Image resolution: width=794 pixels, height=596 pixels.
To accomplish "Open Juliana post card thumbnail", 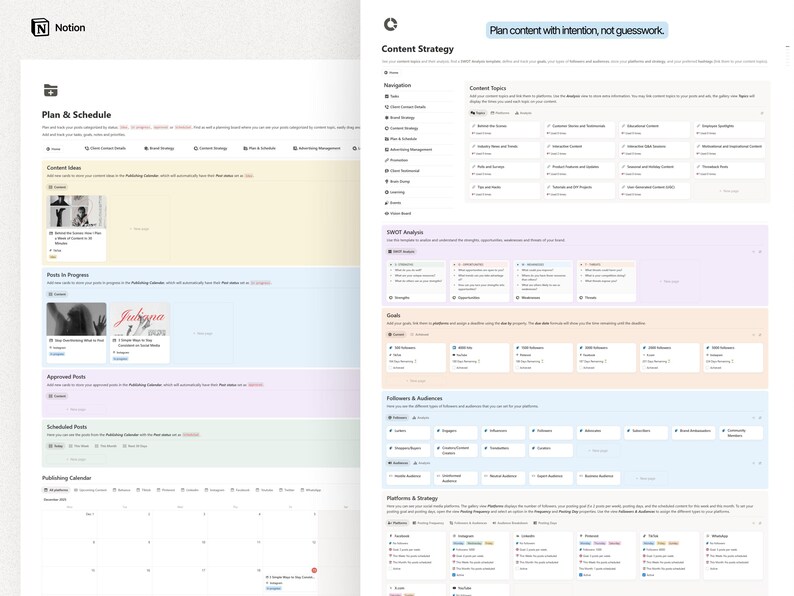I will coord(140,319).
